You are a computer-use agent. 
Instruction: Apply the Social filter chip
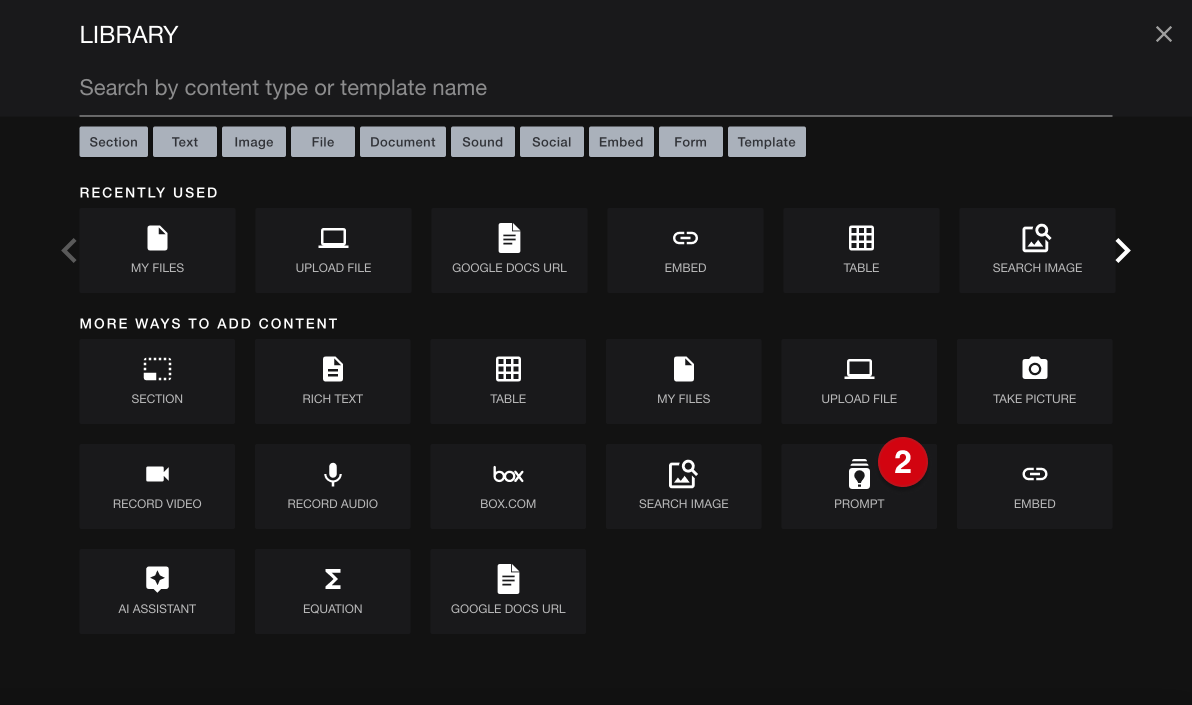552,142
